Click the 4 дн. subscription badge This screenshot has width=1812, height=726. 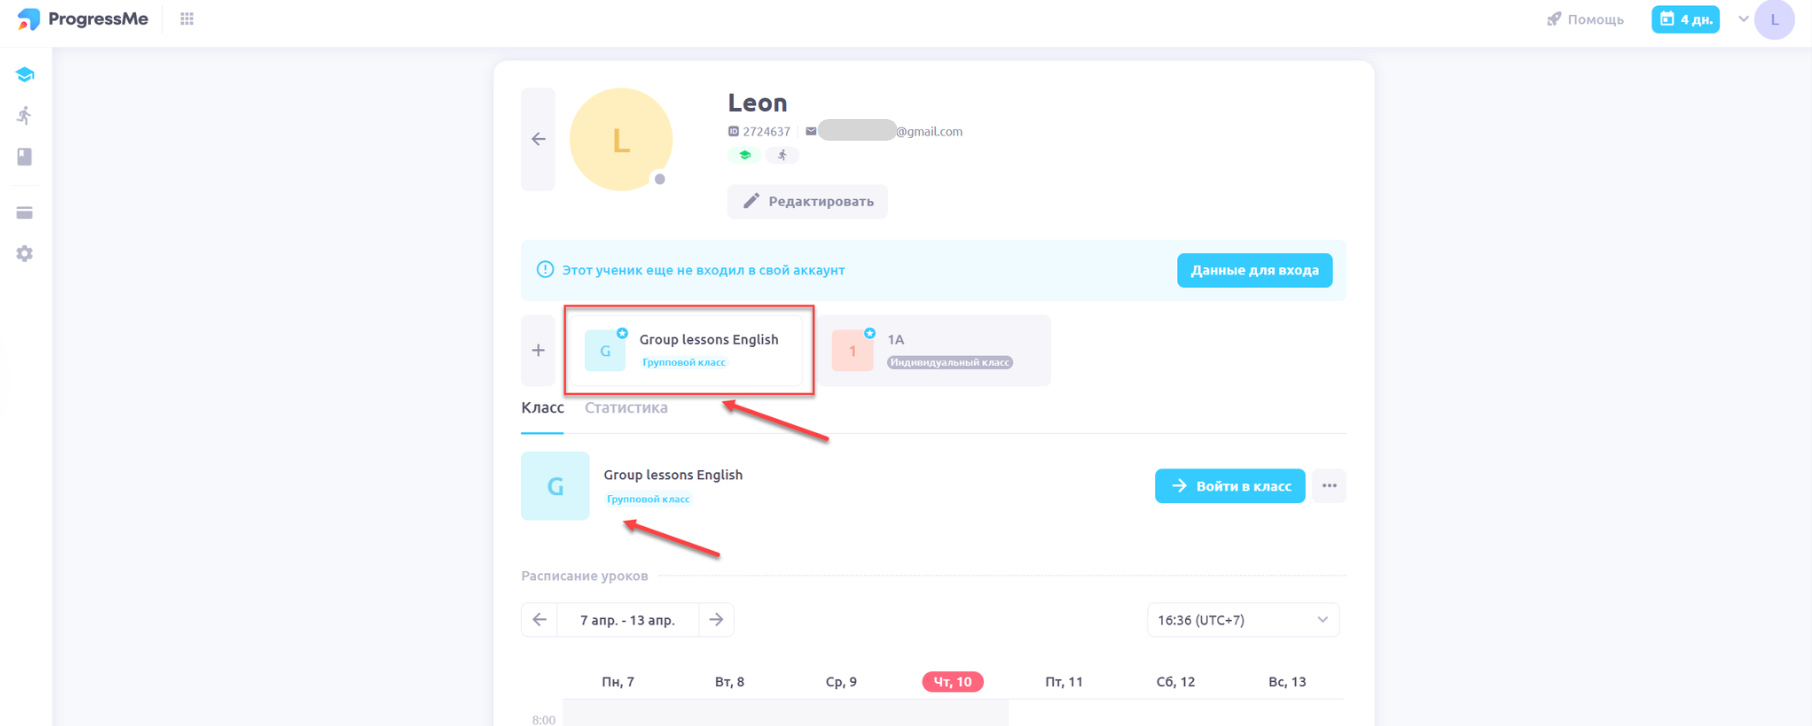(1685, 19)
